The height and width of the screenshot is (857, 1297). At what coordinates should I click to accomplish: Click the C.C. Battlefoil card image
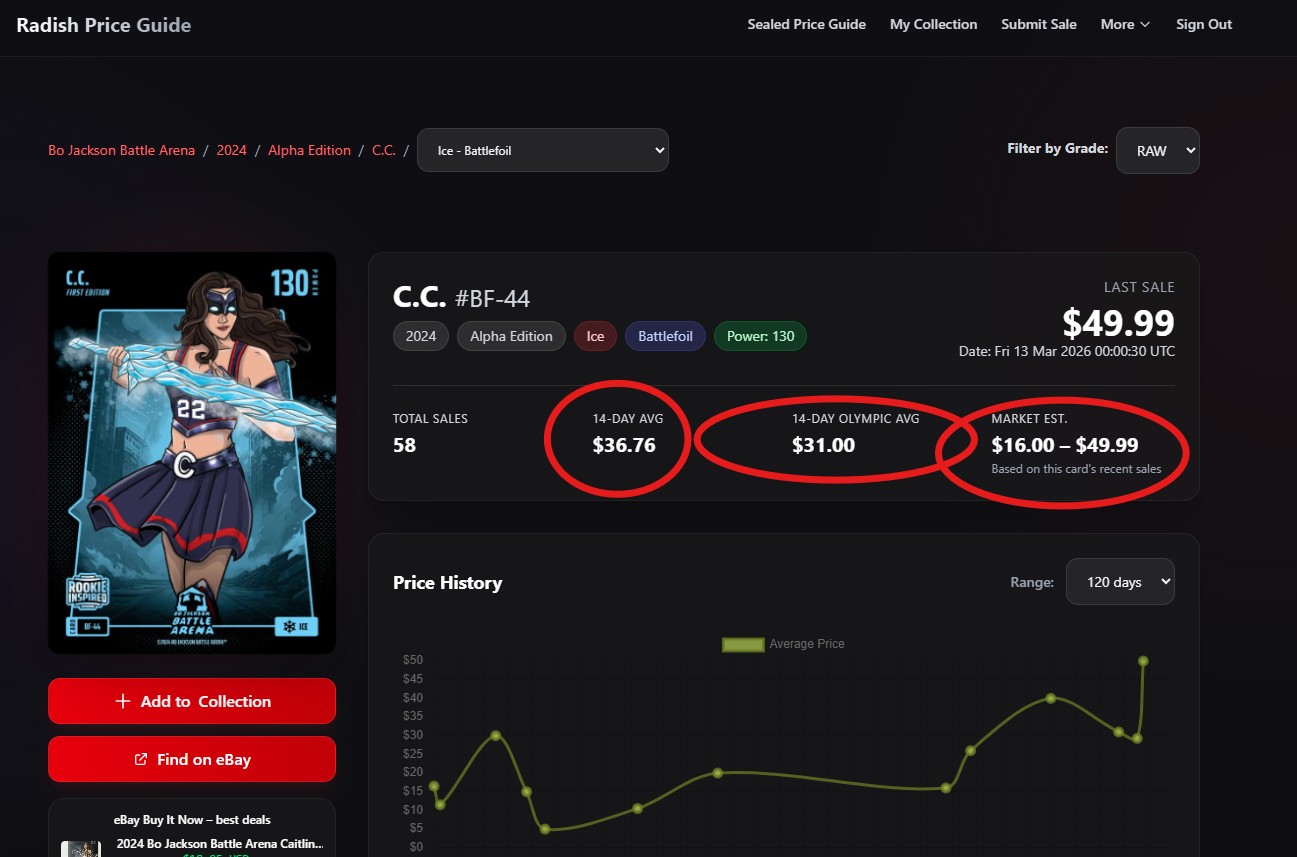pyautogui.click(x=192, y=453)
